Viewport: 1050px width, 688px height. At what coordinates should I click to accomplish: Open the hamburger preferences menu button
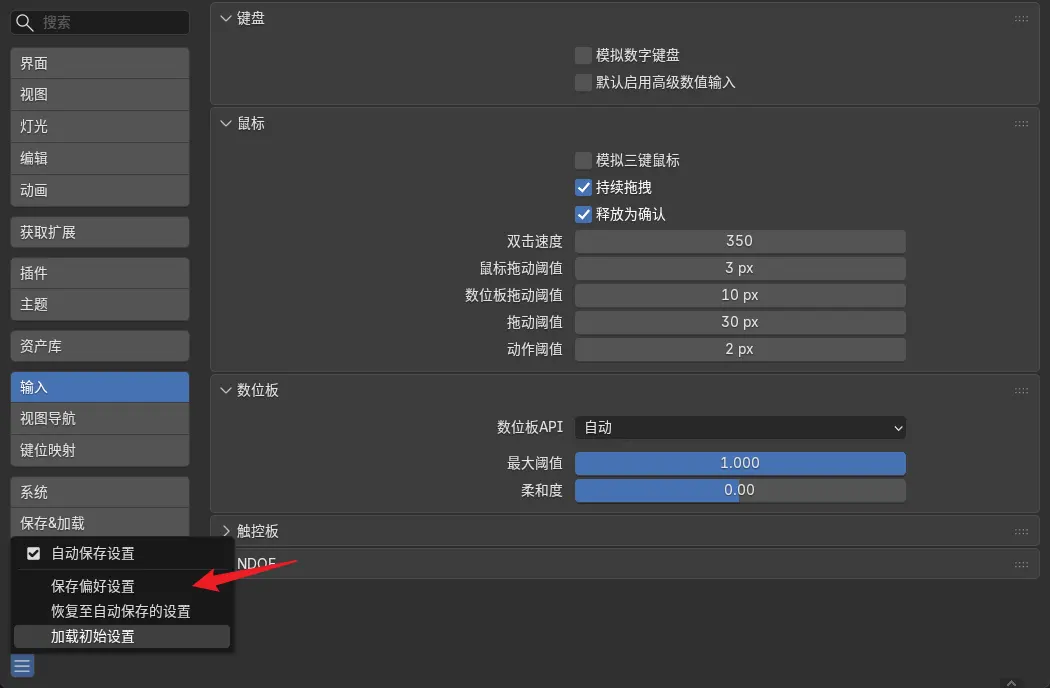coord(22,666)
